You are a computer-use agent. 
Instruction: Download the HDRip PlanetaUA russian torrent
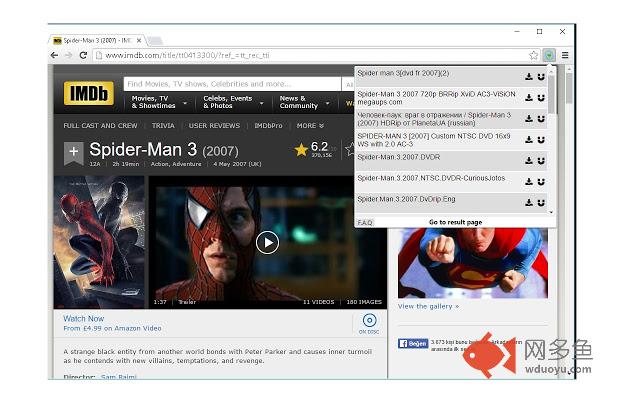point(529,118)
